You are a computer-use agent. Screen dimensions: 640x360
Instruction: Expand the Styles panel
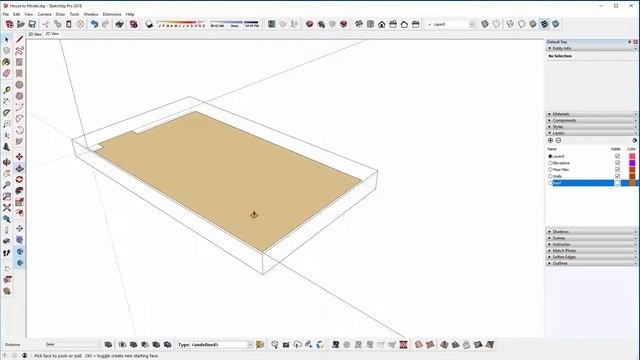click(x=591, y=127)
